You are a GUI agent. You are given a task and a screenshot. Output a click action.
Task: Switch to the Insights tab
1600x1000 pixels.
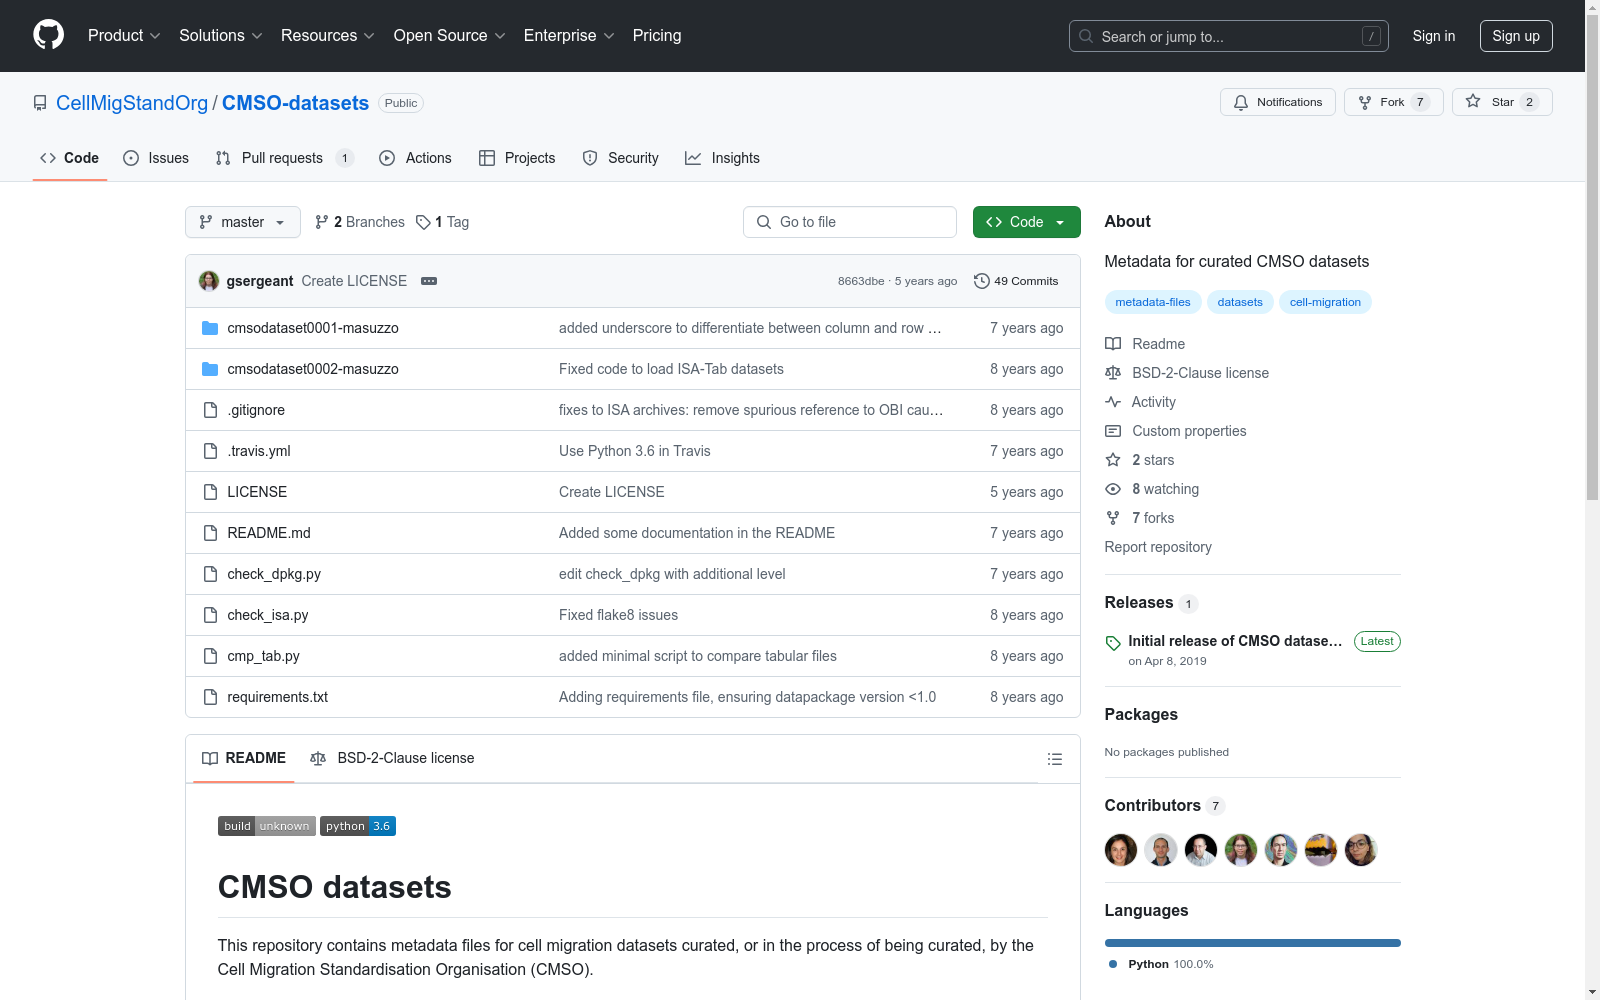tap(722, 158)
